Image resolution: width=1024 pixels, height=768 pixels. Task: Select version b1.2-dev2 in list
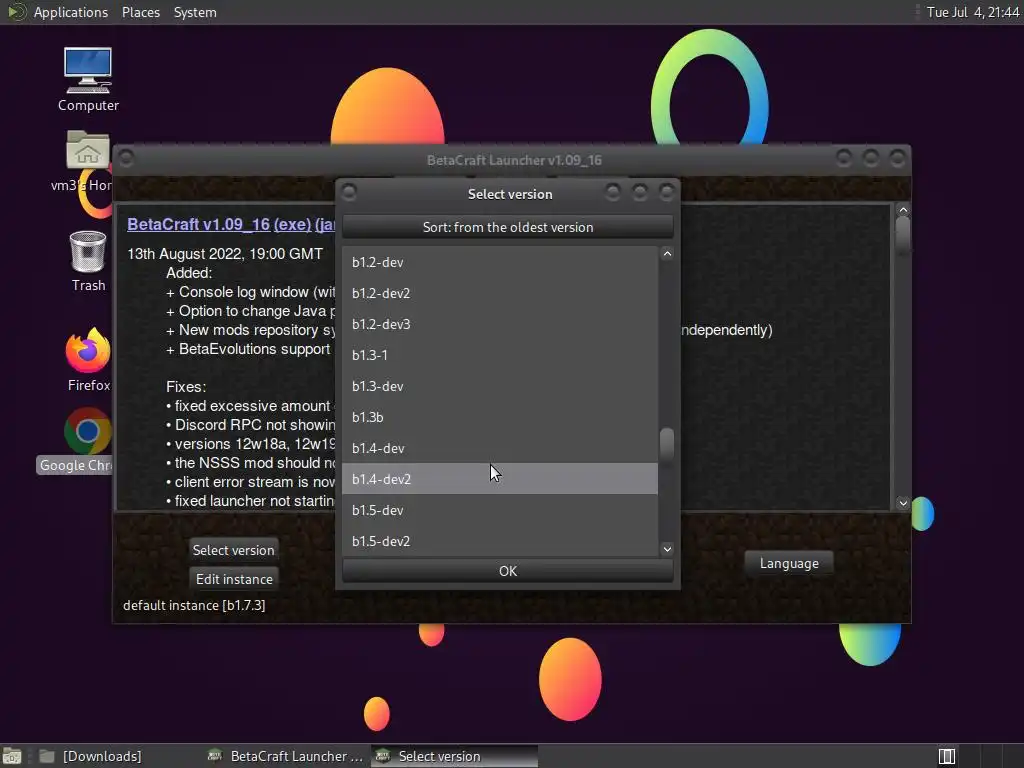click(500, 293)
